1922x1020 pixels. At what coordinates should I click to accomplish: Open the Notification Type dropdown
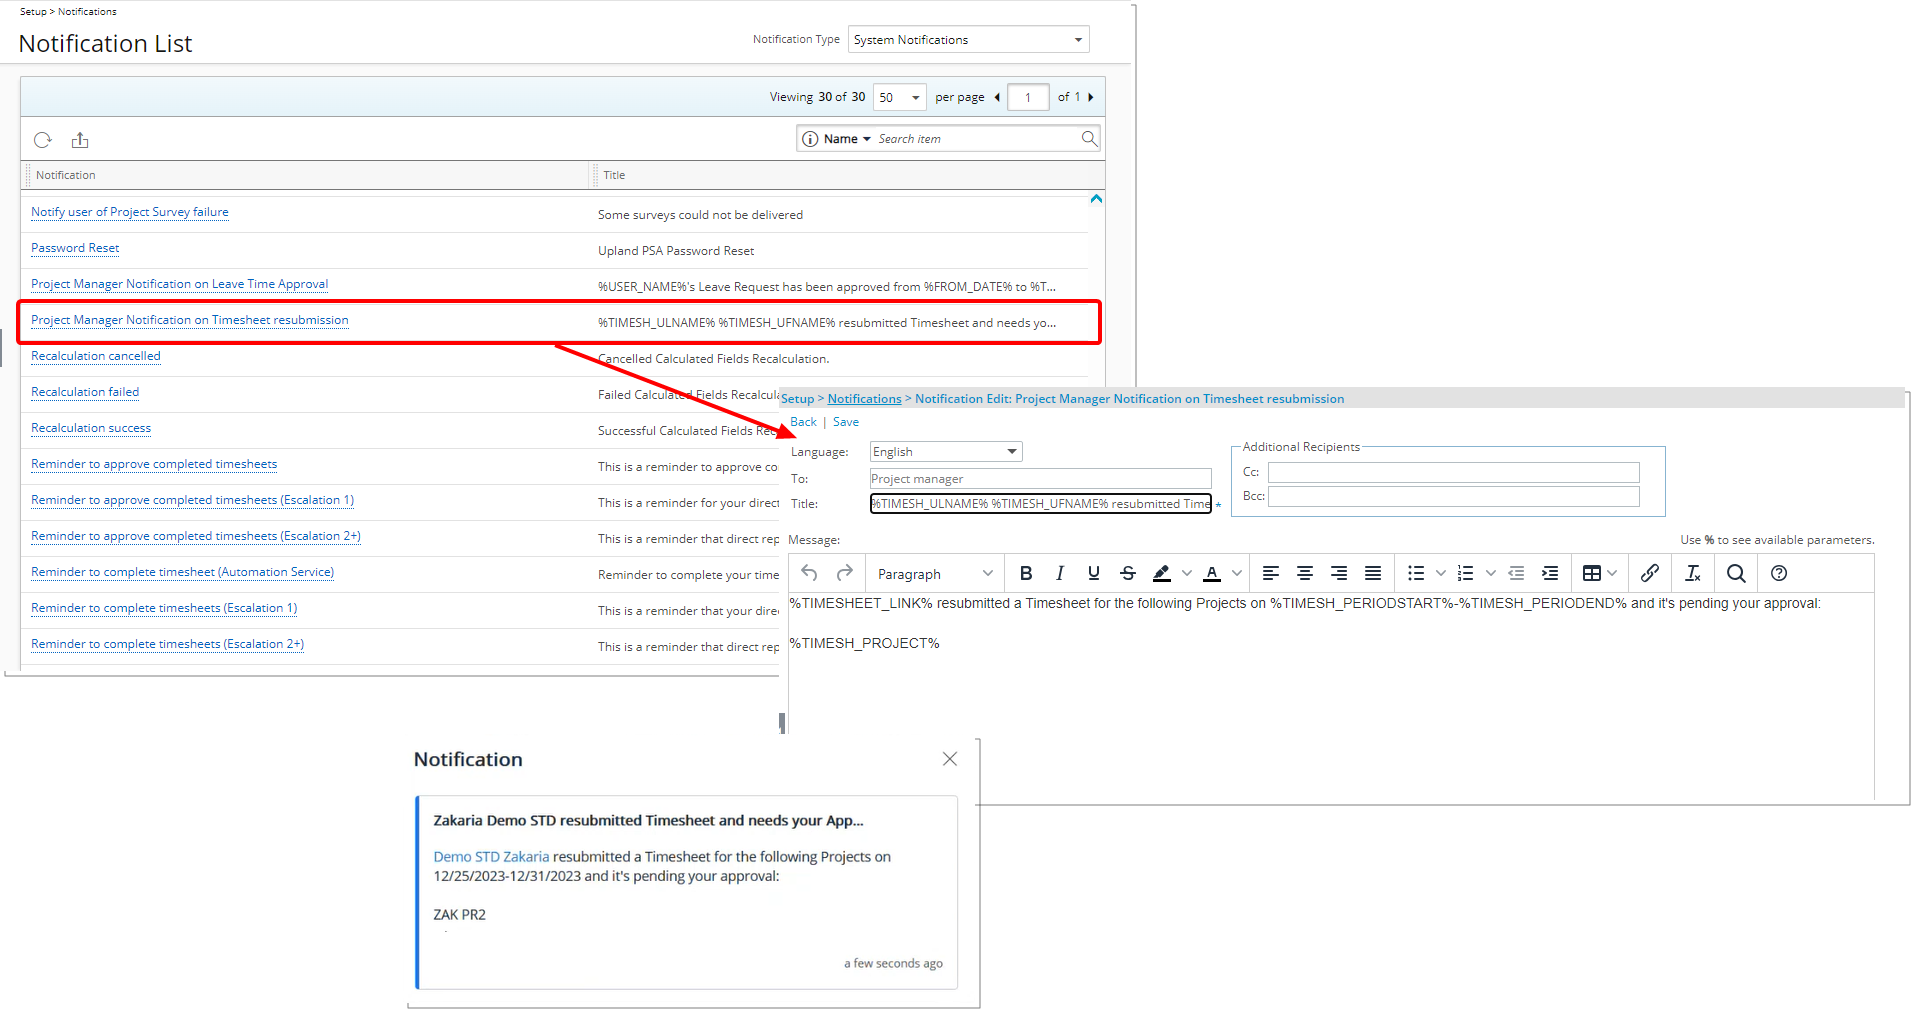click(967, 40)
